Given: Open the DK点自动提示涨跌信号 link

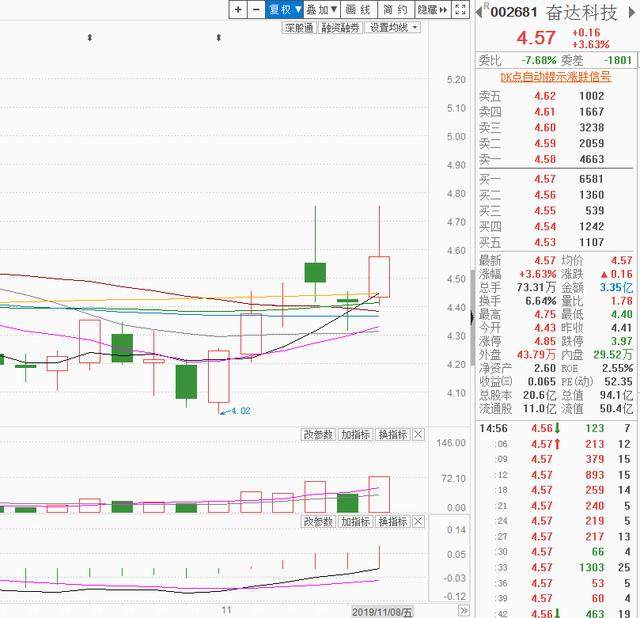Looking at the screenshot, I should pyautogui.click(x=555, y=76).
